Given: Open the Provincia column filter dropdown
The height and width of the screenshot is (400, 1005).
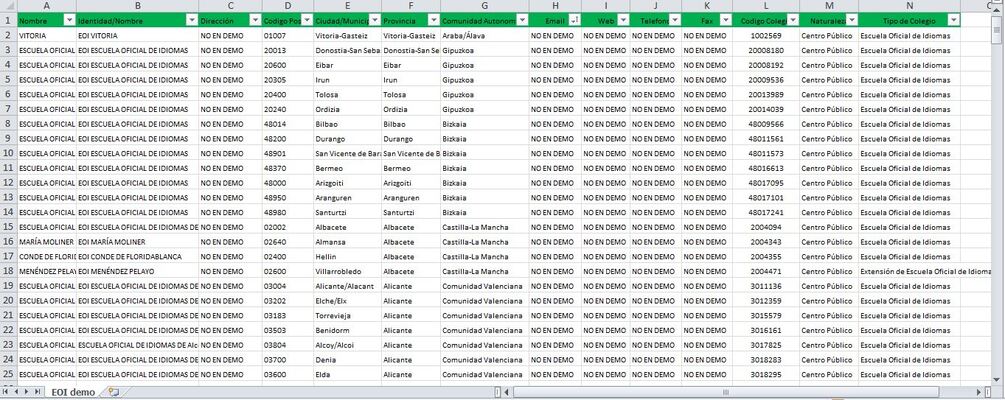Looking at the screenshot, I should tap(434, 21).
